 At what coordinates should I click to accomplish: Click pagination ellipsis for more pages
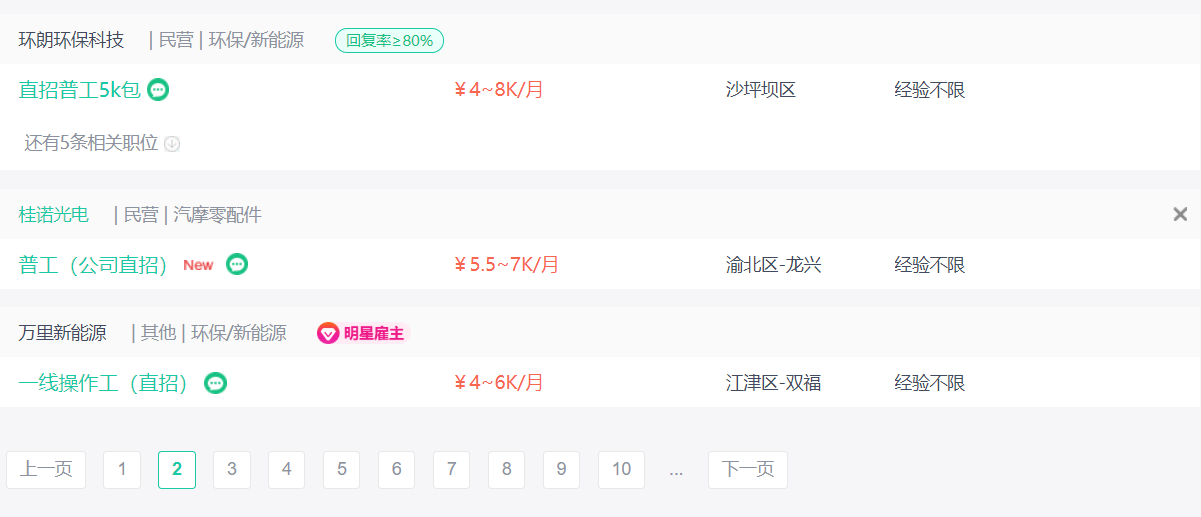[x=676, y=470]
